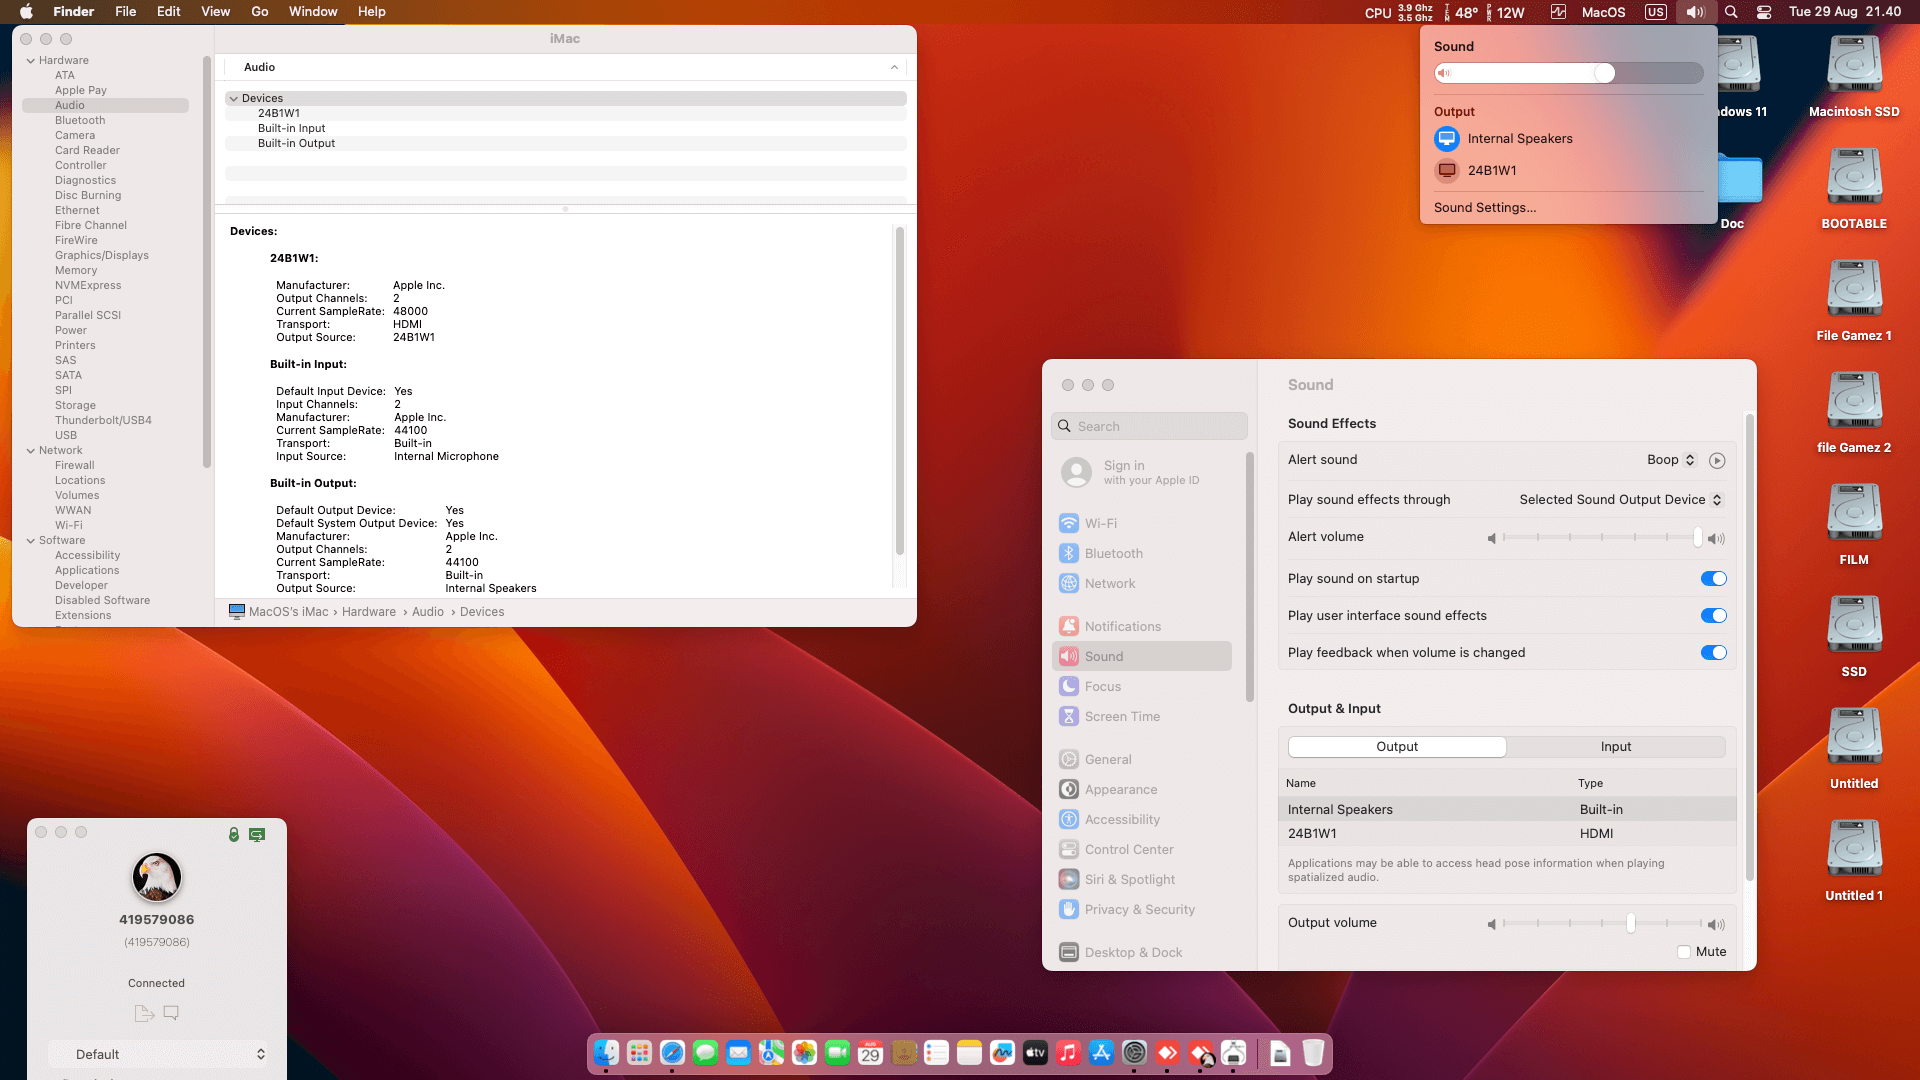Check the Mute checkbox
This screenshot has height=1080, width=1920.
(1684, 952)
